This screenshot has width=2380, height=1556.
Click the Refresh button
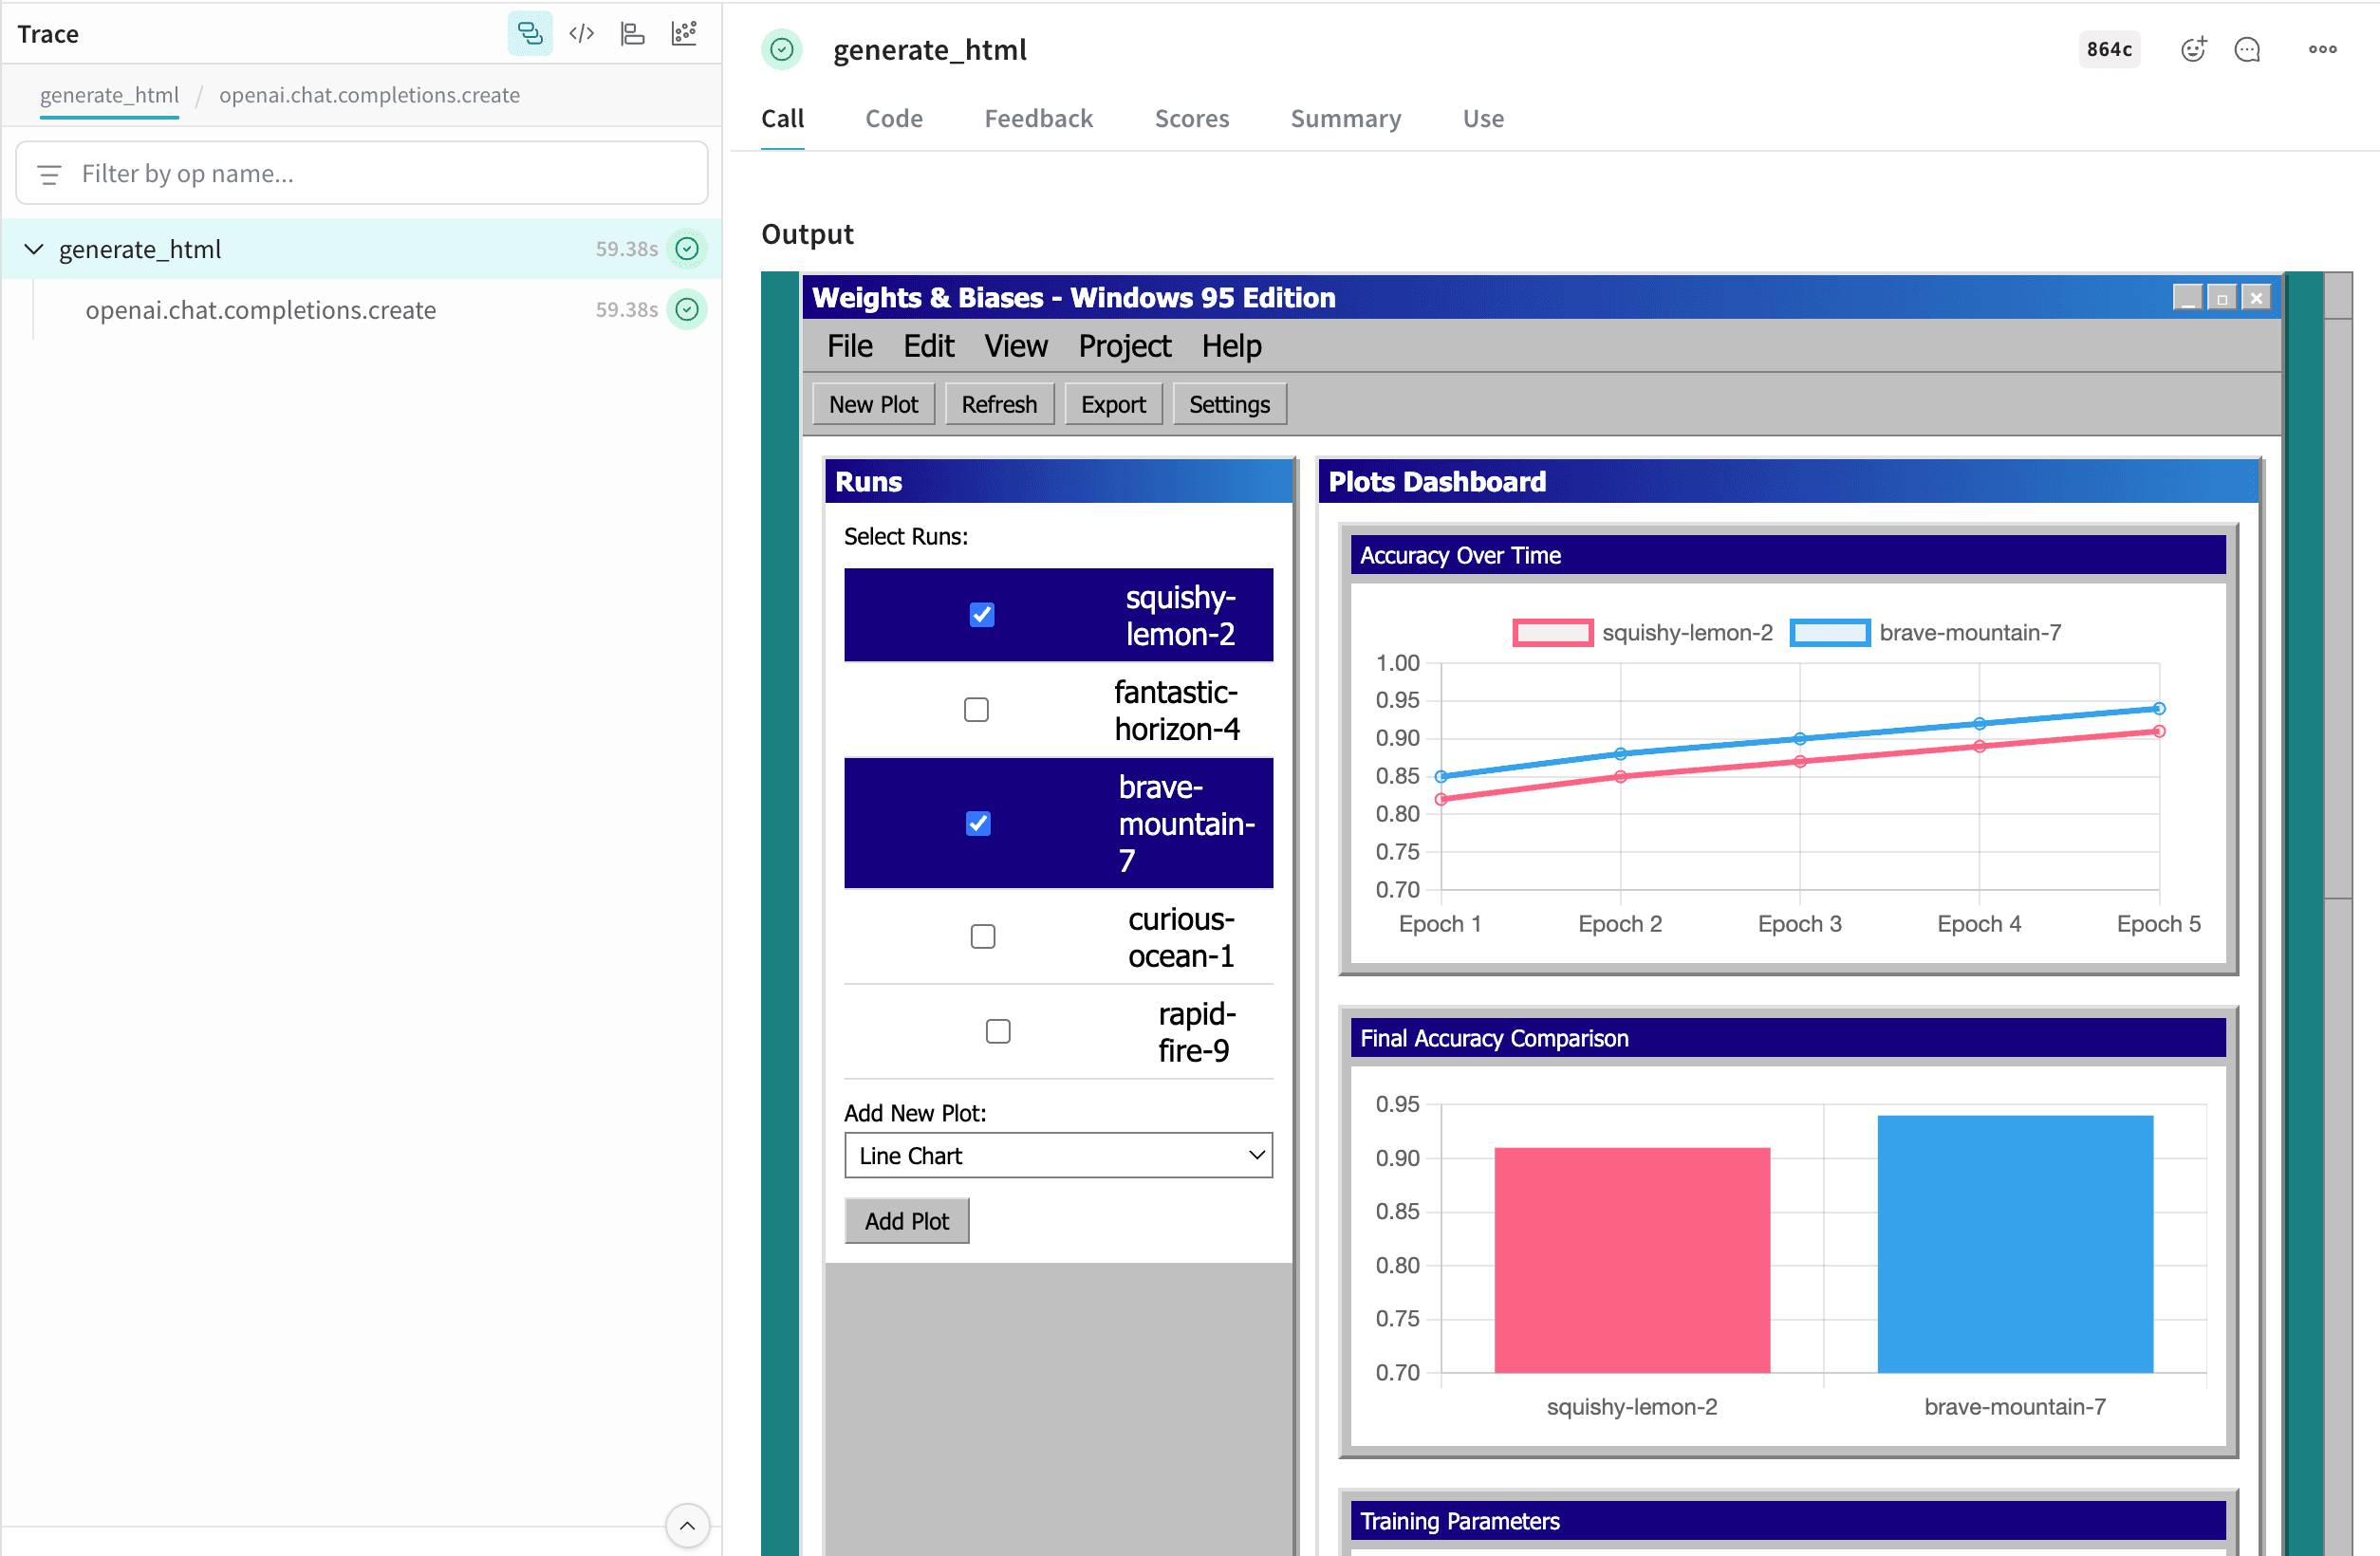999,404
